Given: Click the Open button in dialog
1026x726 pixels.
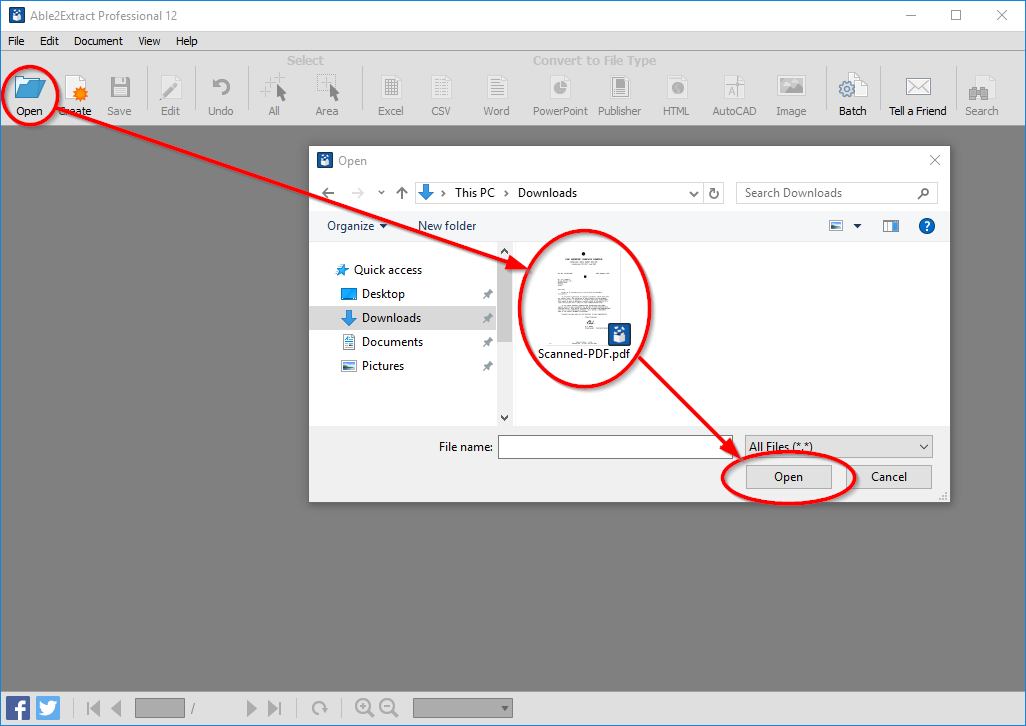Looking at the screenshot, I should [x=788, y=477].
